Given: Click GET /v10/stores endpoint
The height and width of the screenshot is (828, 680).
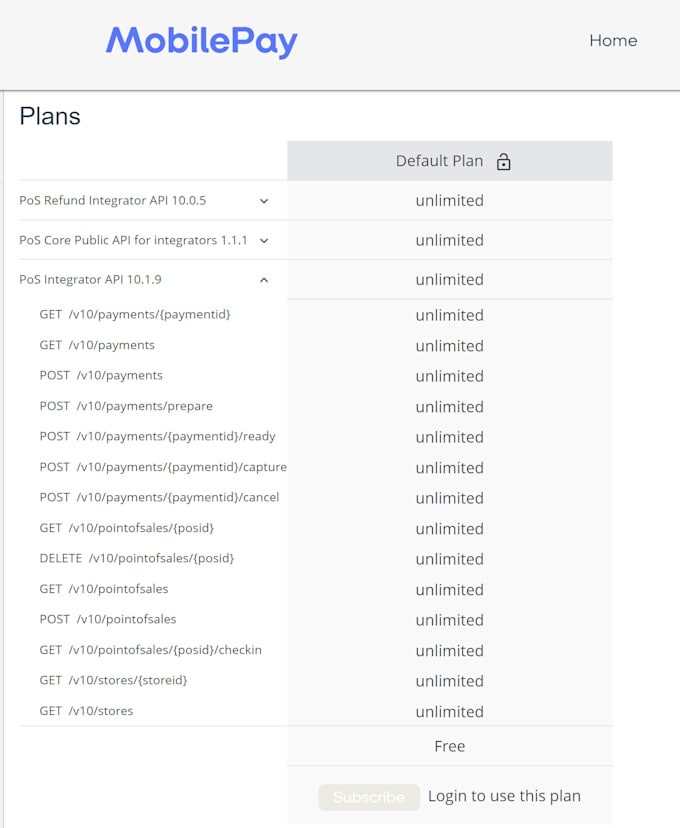Looking at the screenshot, I should tap(86, 711).
